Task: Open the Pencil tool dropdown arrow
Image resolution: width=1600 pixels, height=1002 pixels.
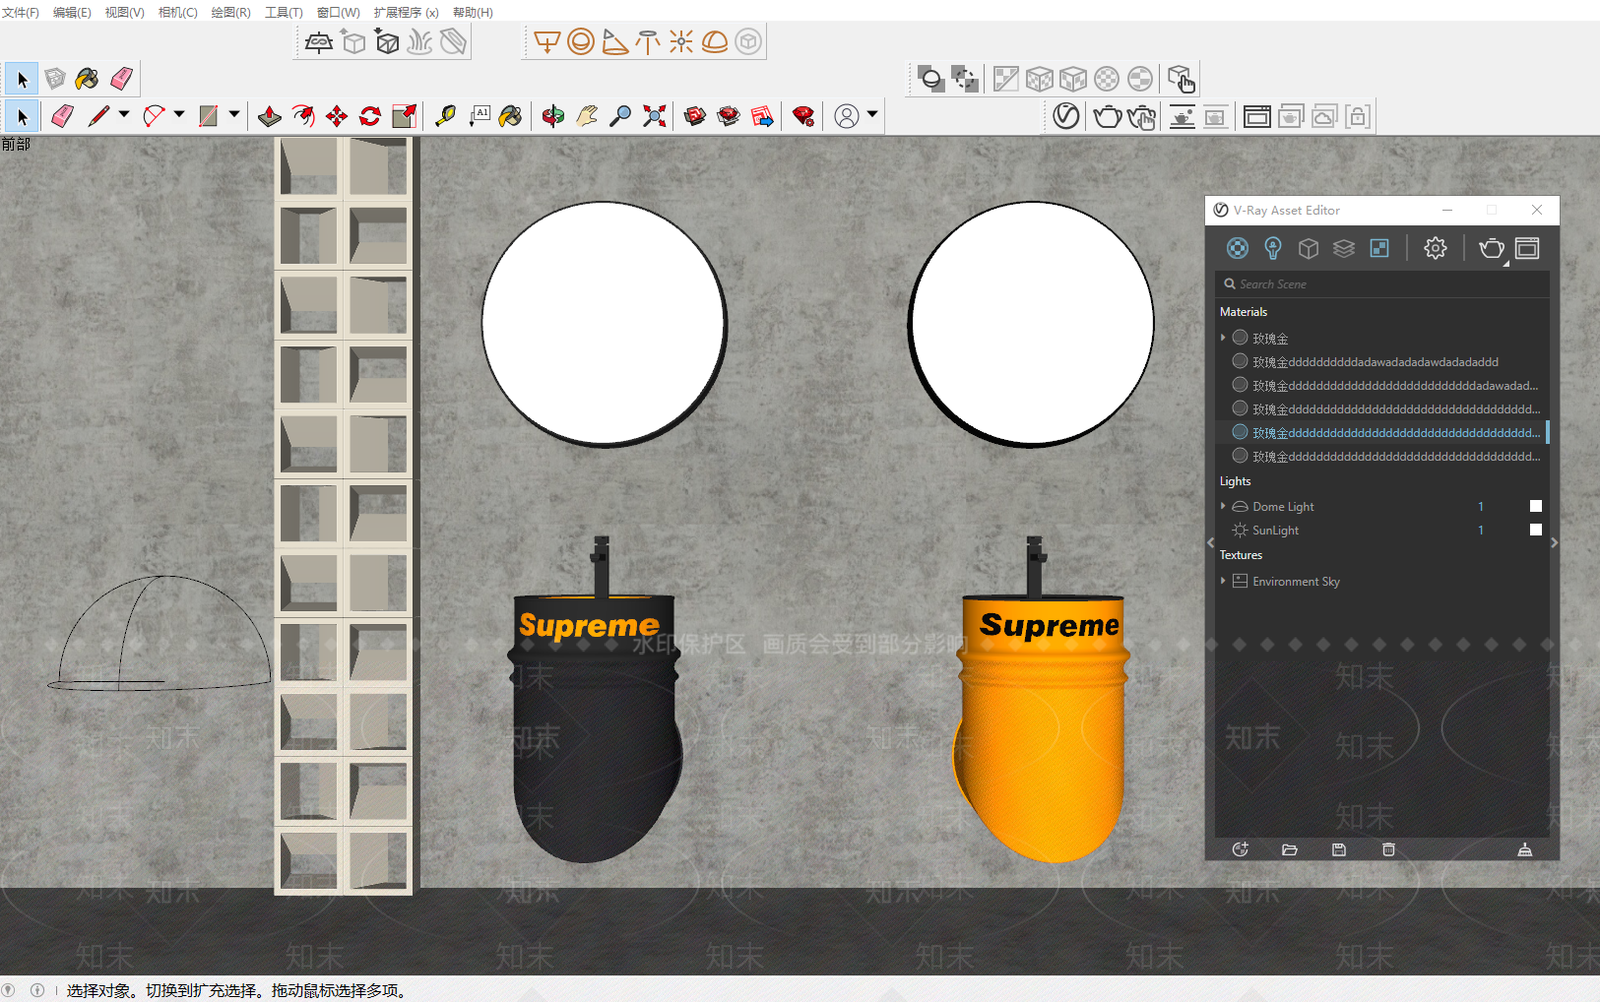Action: (124, 115)
